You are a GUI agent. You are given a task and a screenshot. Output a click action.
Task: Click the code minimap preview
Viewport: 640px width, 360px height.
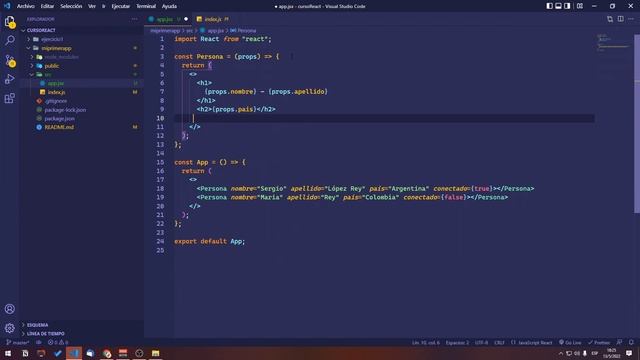[x=613, y=43]
